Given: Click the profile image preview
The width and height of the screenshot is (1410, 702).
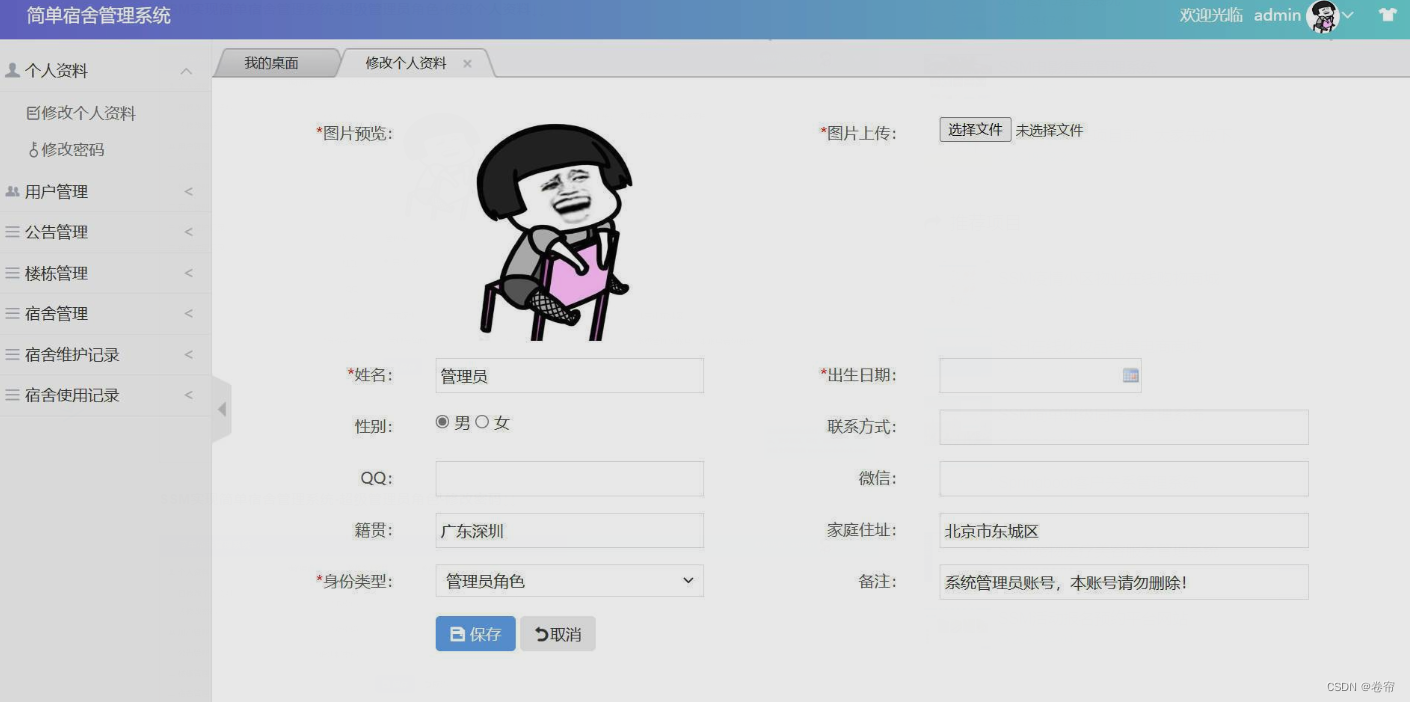Looking at the screenshot, I should point(554,232).
